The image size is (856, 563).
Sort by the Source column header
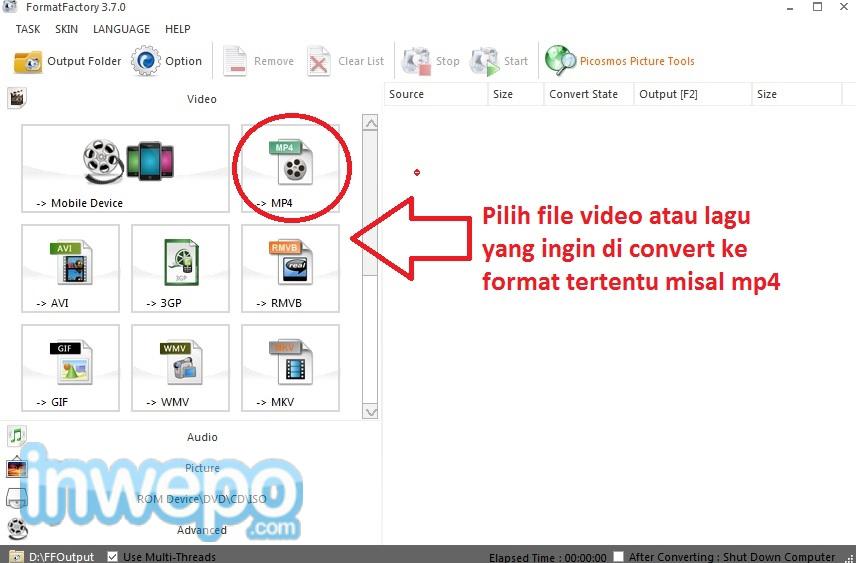pos(436,94)
